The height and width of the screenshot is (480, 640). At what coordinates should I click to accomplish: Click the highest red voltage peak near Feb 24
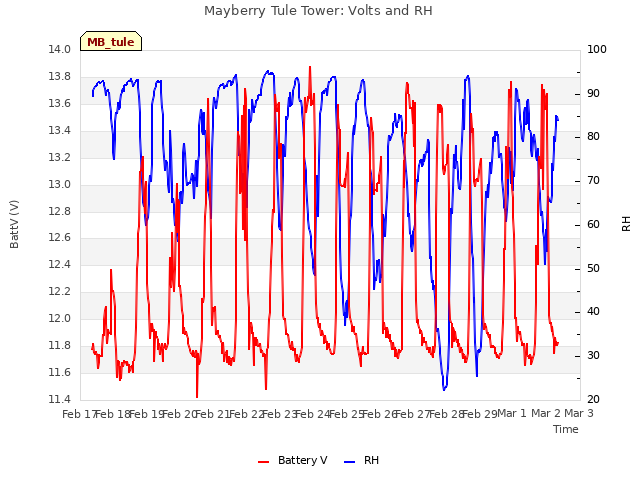pyautogui.click(x=310, y=67)
